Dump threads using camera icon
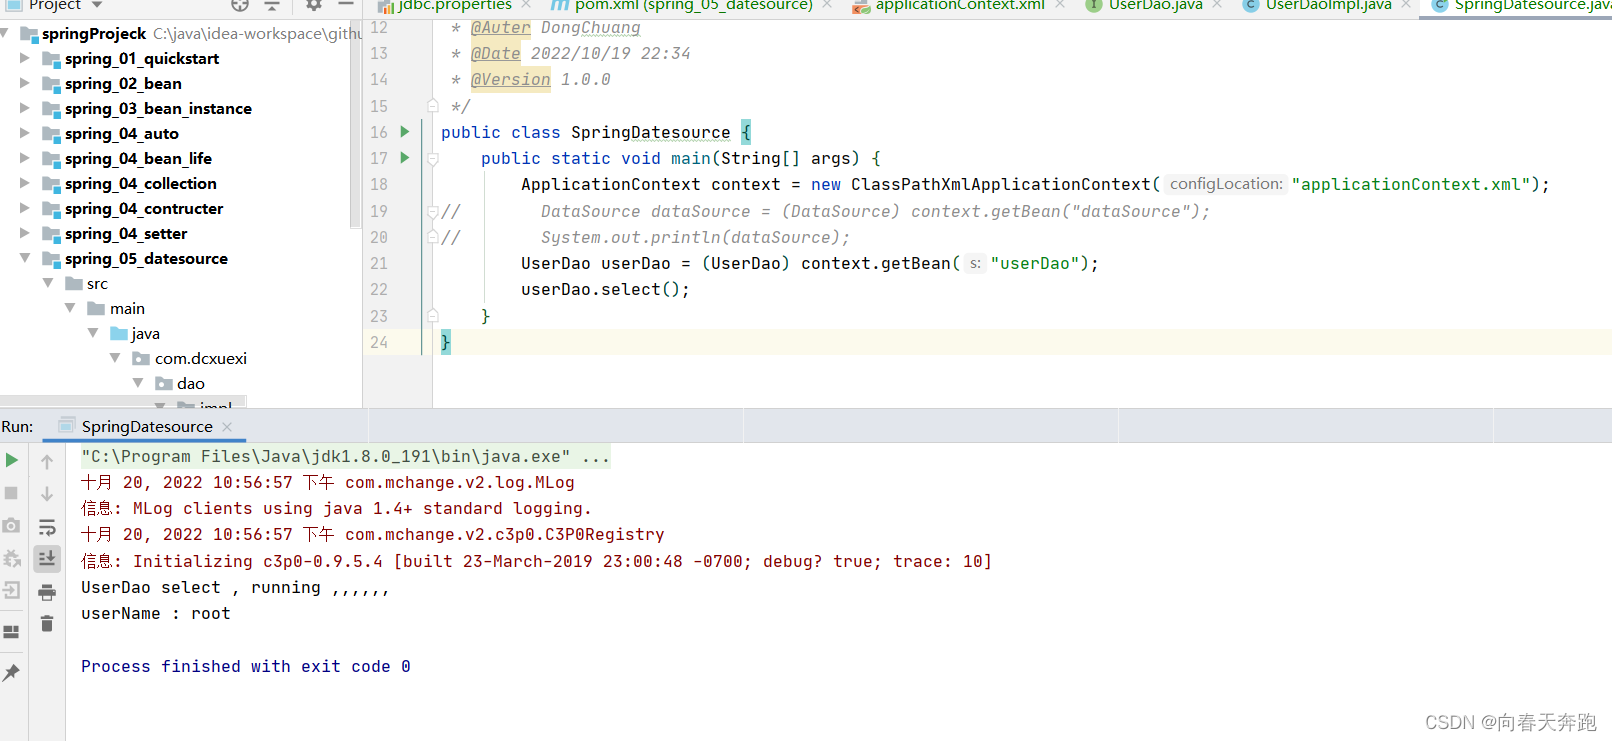This screenshot has height=741, width=1612. 11,525
